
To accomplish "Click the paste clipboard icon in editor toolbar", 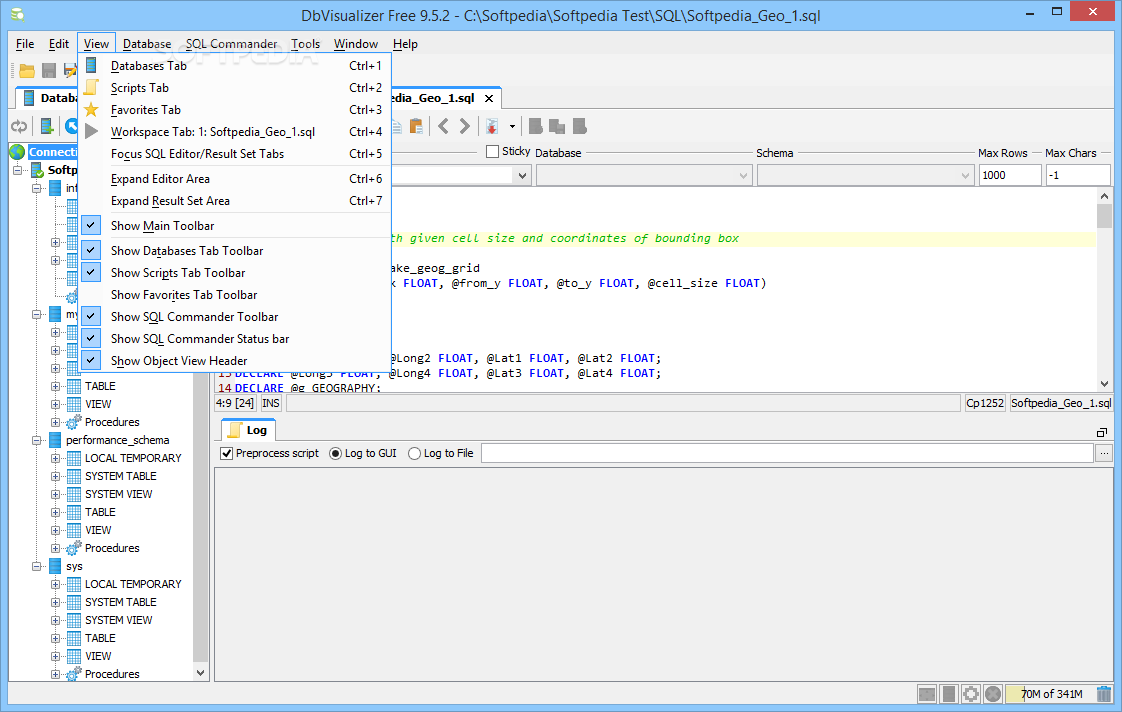I will coord(416,127).
